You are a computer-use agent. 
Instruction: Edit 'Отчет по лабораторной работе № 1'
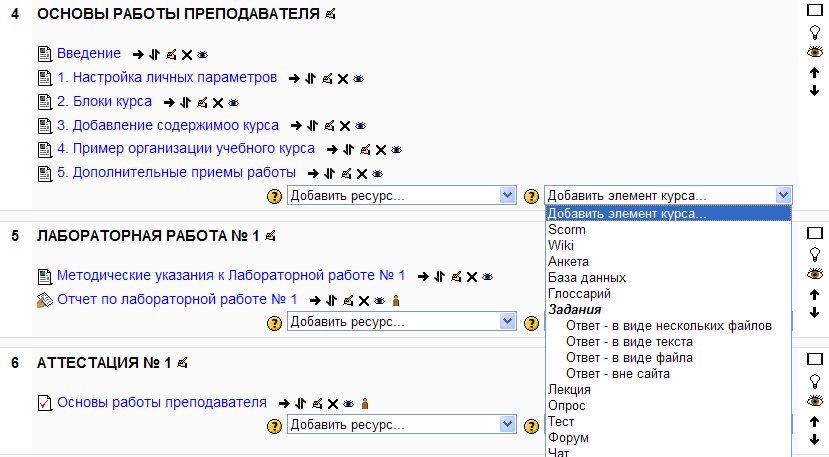(348, 300)
